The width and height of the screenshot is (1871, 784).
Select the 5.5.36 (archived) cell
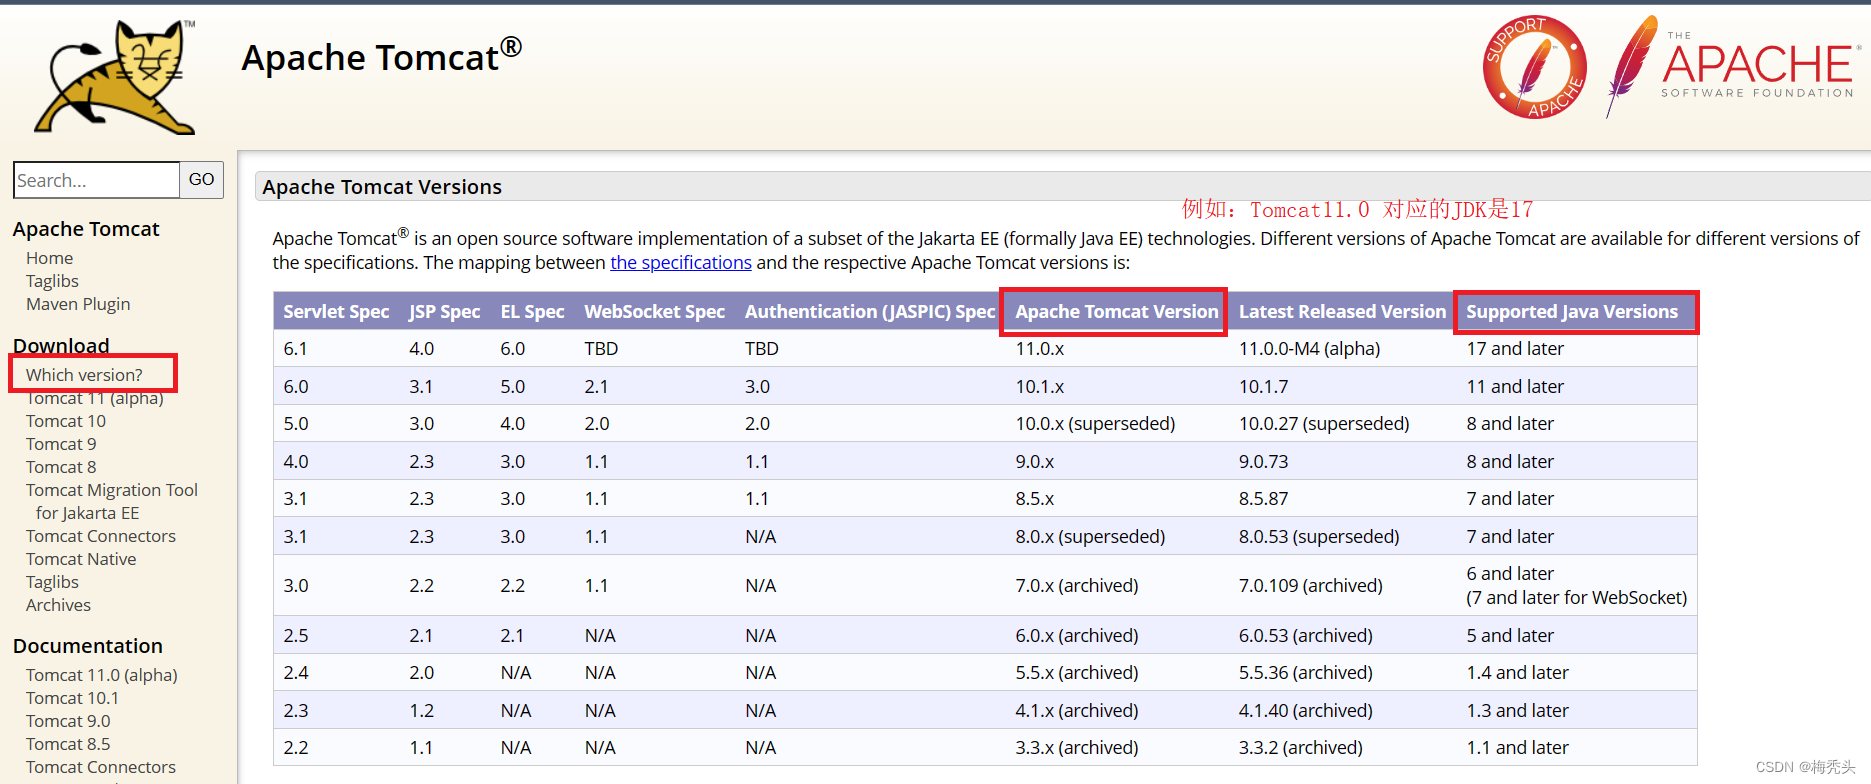coord(1306,673)
